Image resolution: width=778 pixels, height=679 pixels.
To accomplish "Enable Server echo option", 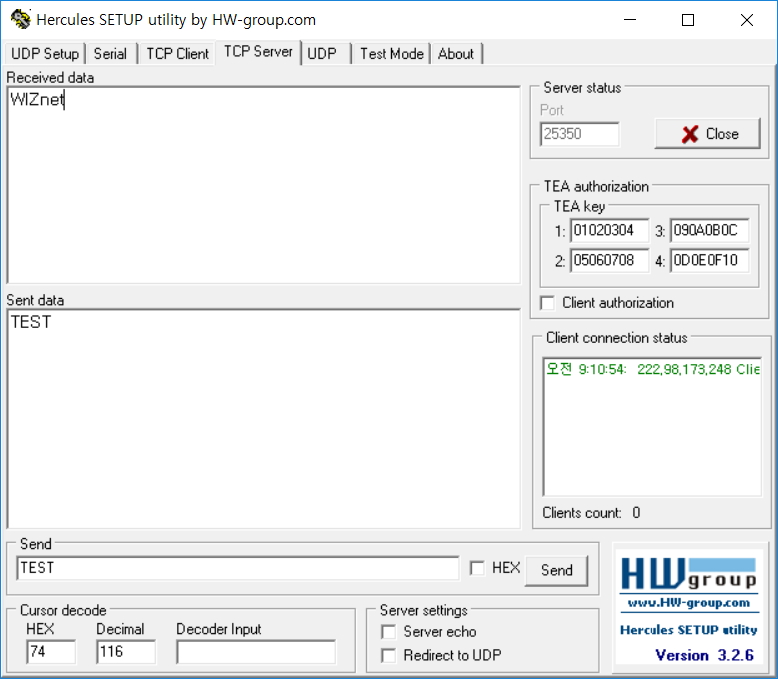I will (389, 632).
